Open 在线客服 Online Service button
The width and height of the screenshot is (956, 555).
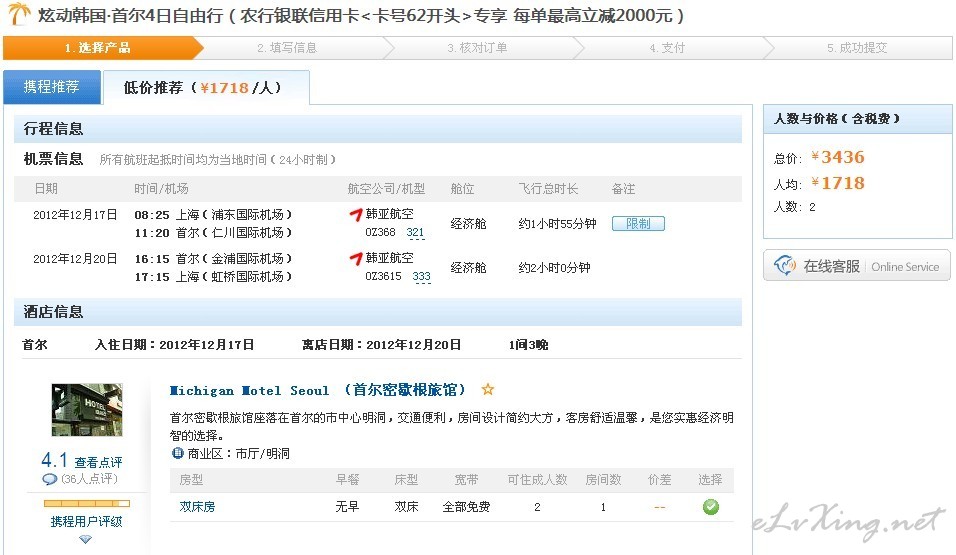click(857, 266)
